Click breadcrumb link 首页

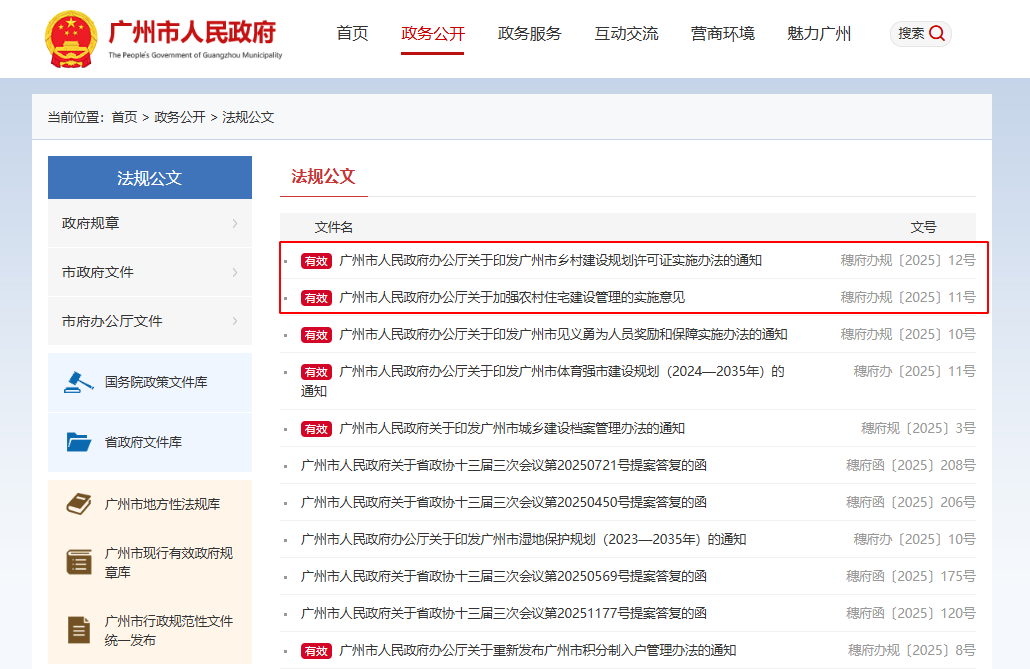tap(124, 117)
